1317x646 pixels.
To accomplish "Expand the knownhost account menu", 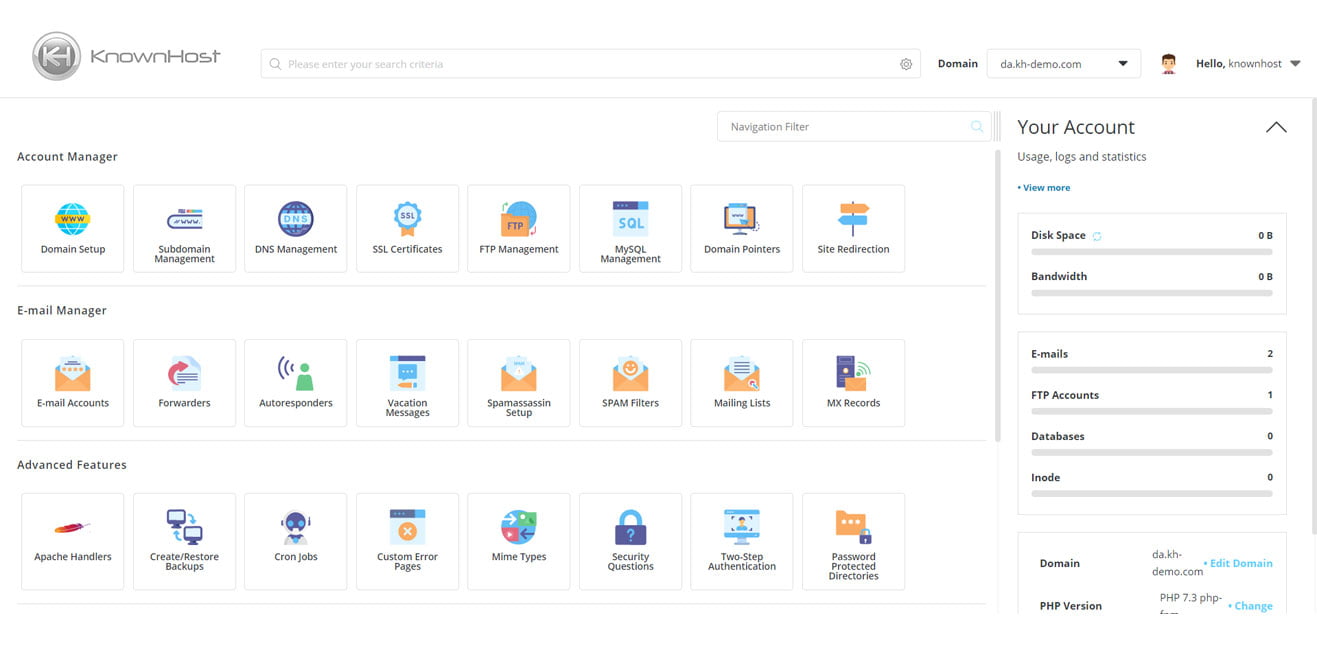I will click(x=1247, y=63).
